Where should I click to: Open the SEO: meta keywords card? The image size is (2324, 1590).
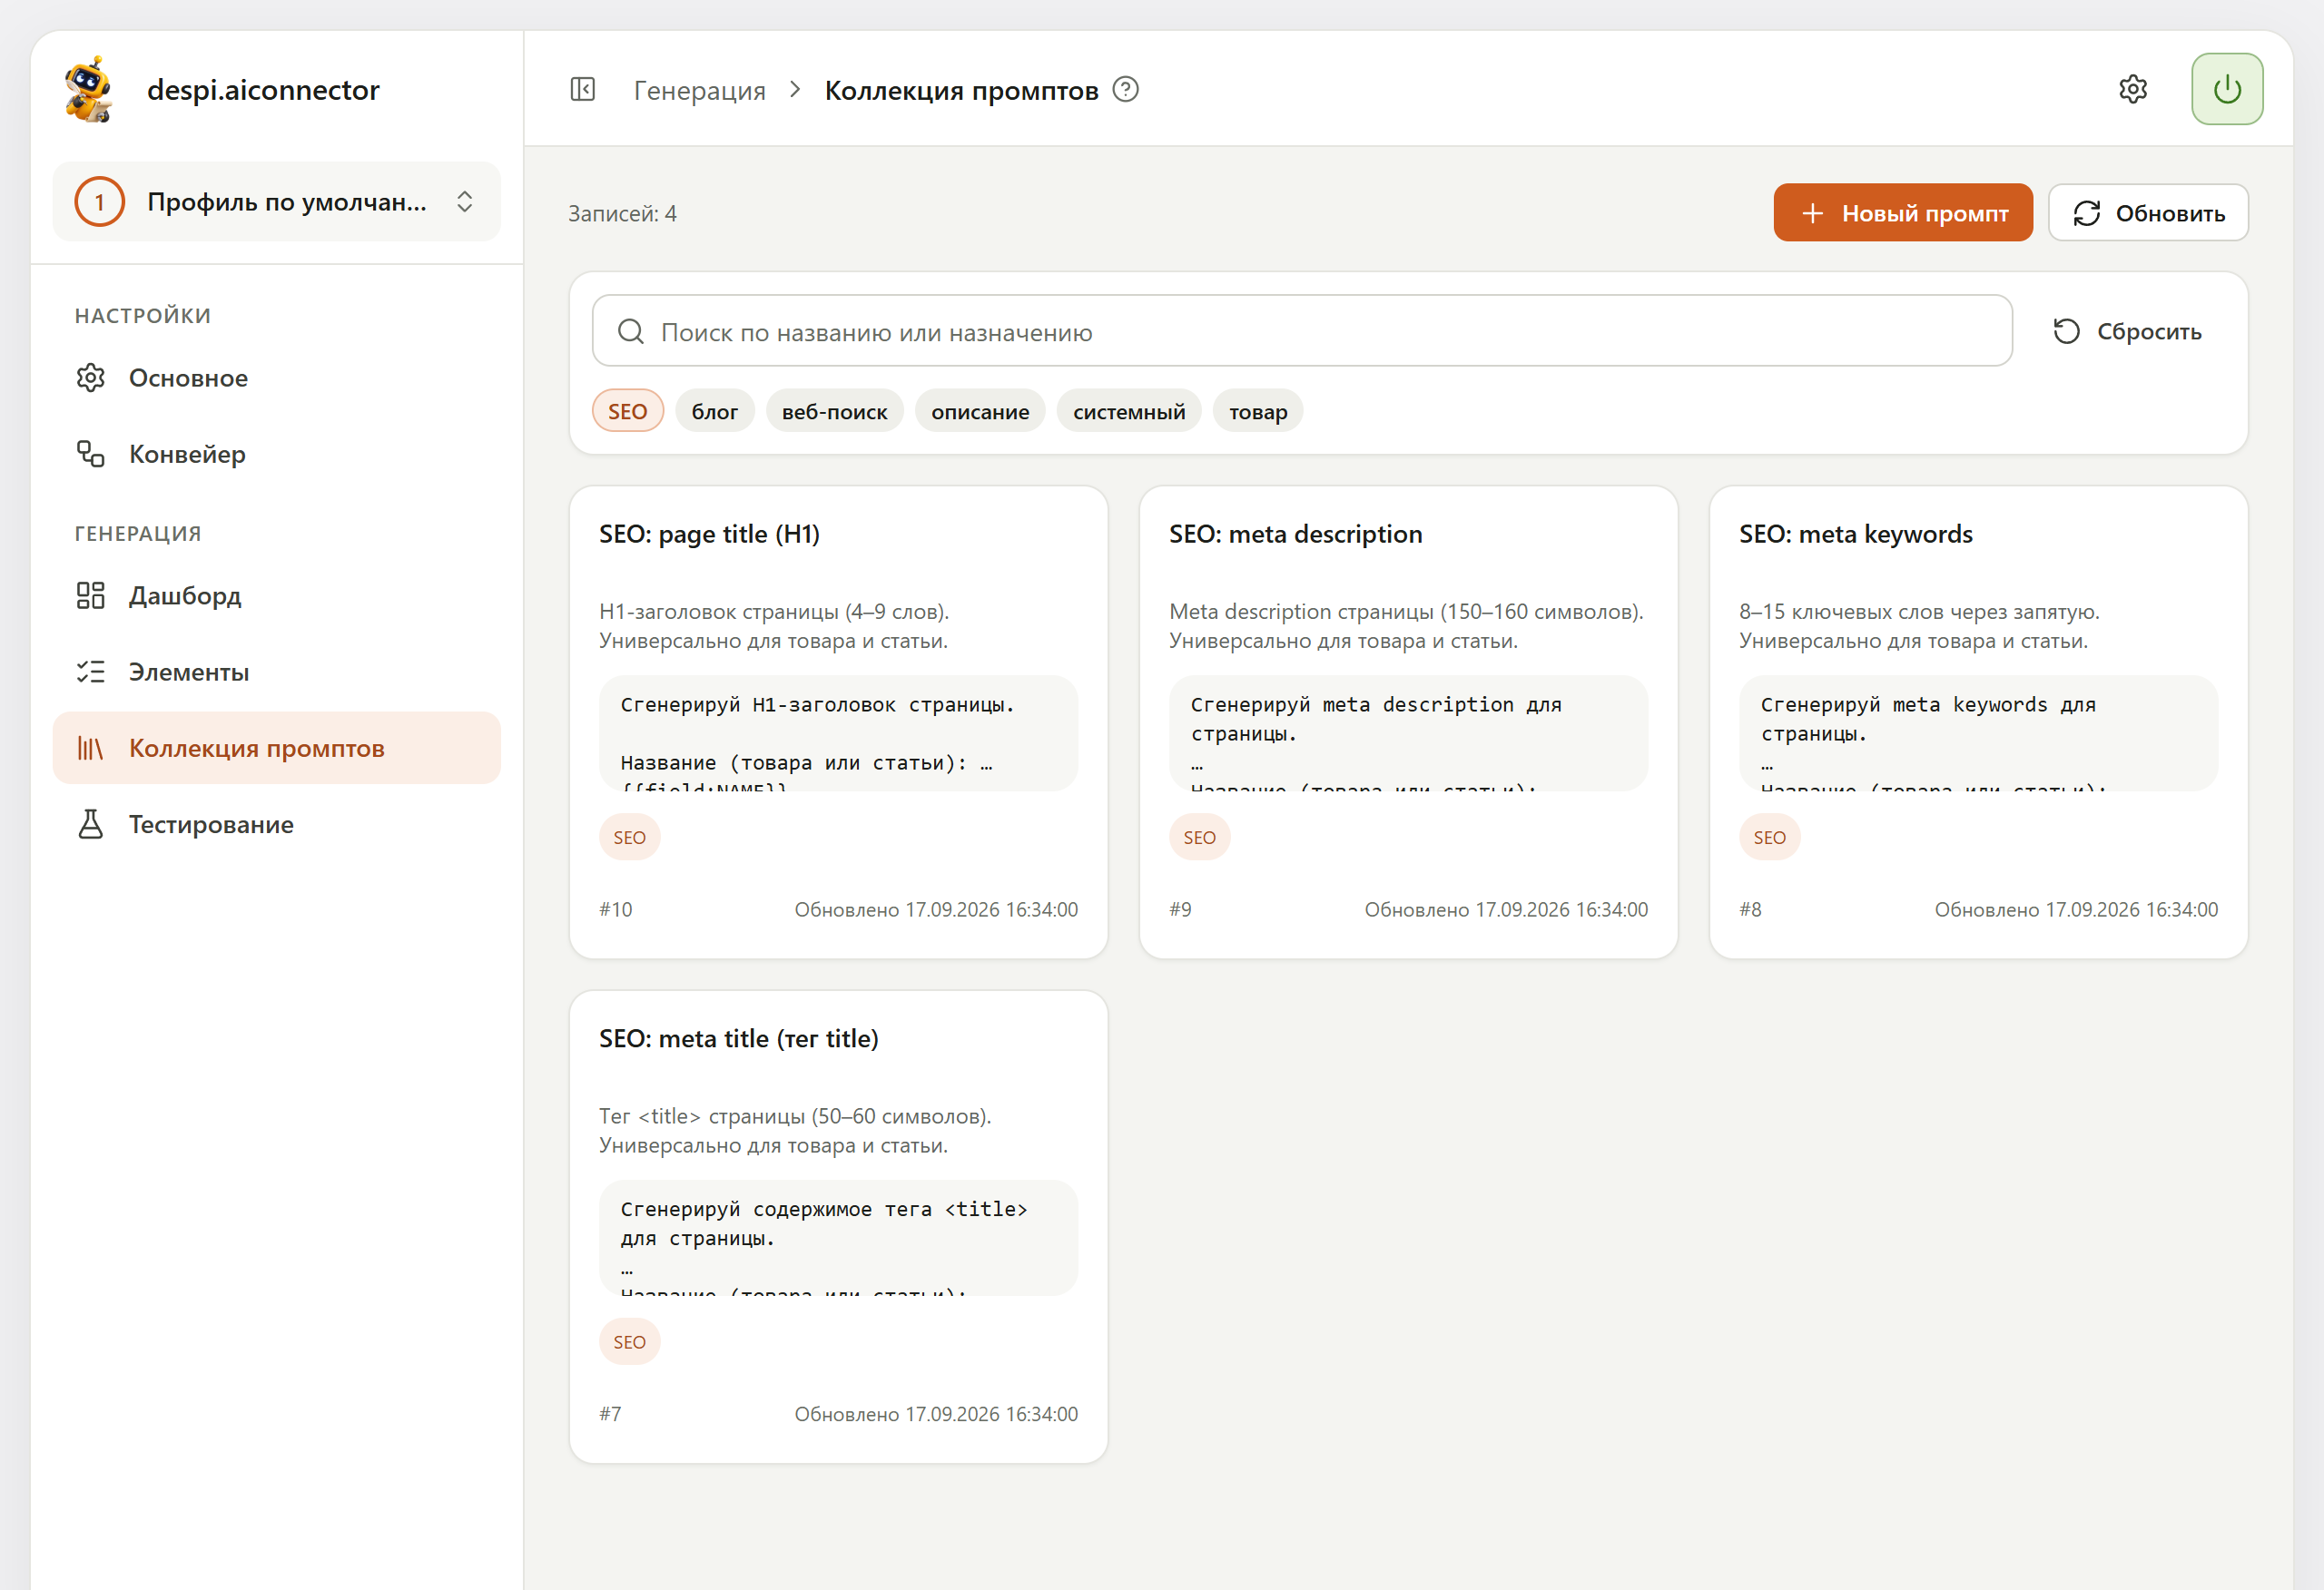click(x=1978, y=722)
